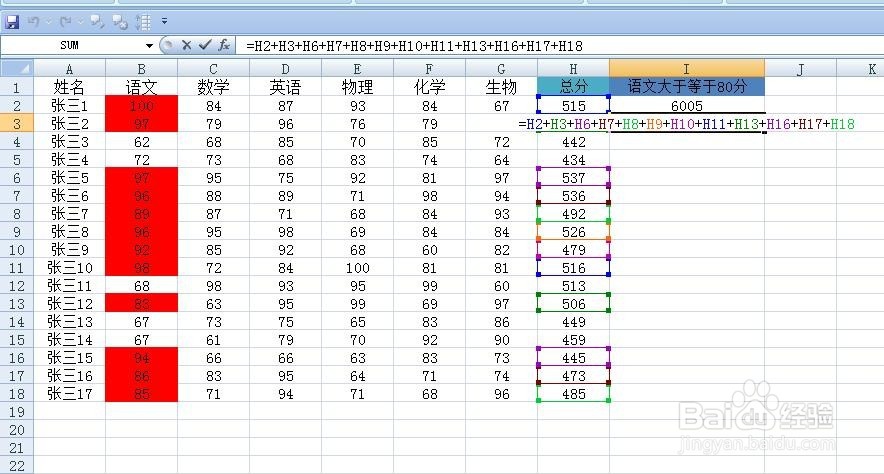Confirm formula with checkmark icon
Image resolution: width=884 pixels, height=474 pixels.
coord(205,45)
